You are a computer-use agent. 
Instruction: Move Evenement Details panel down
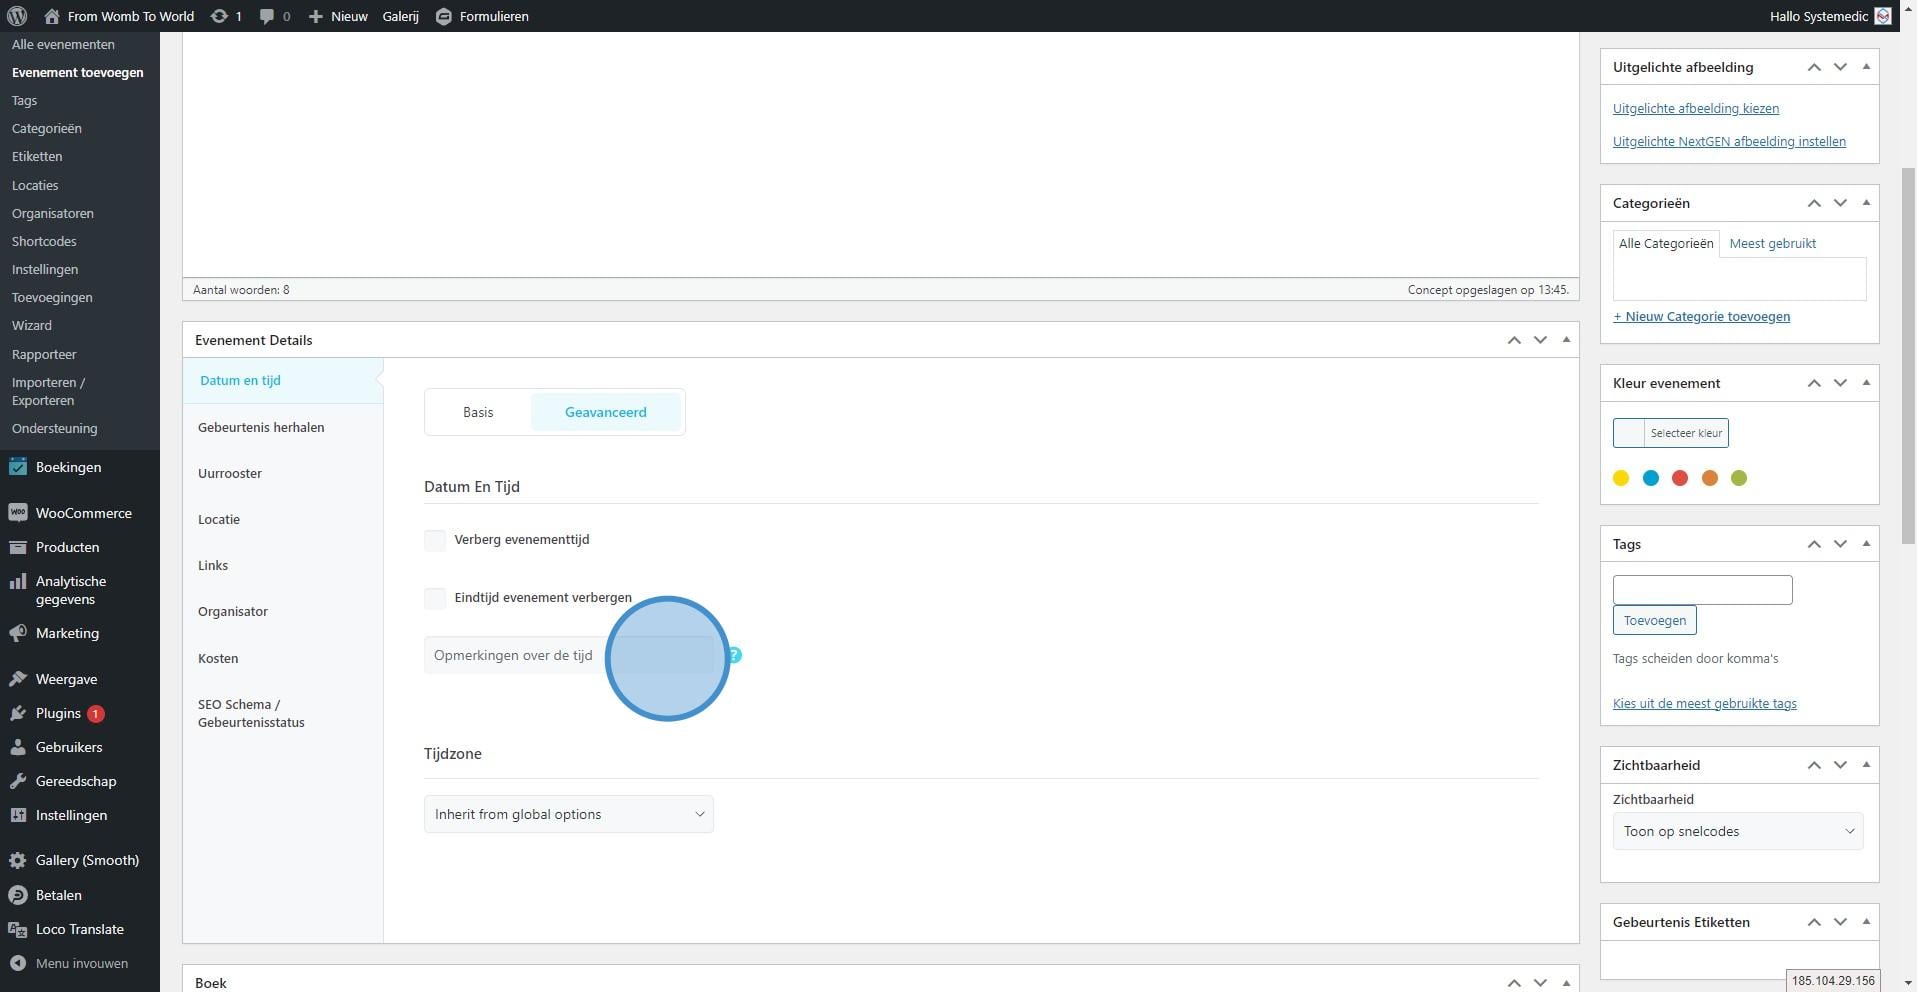[x=1540, y=340]
